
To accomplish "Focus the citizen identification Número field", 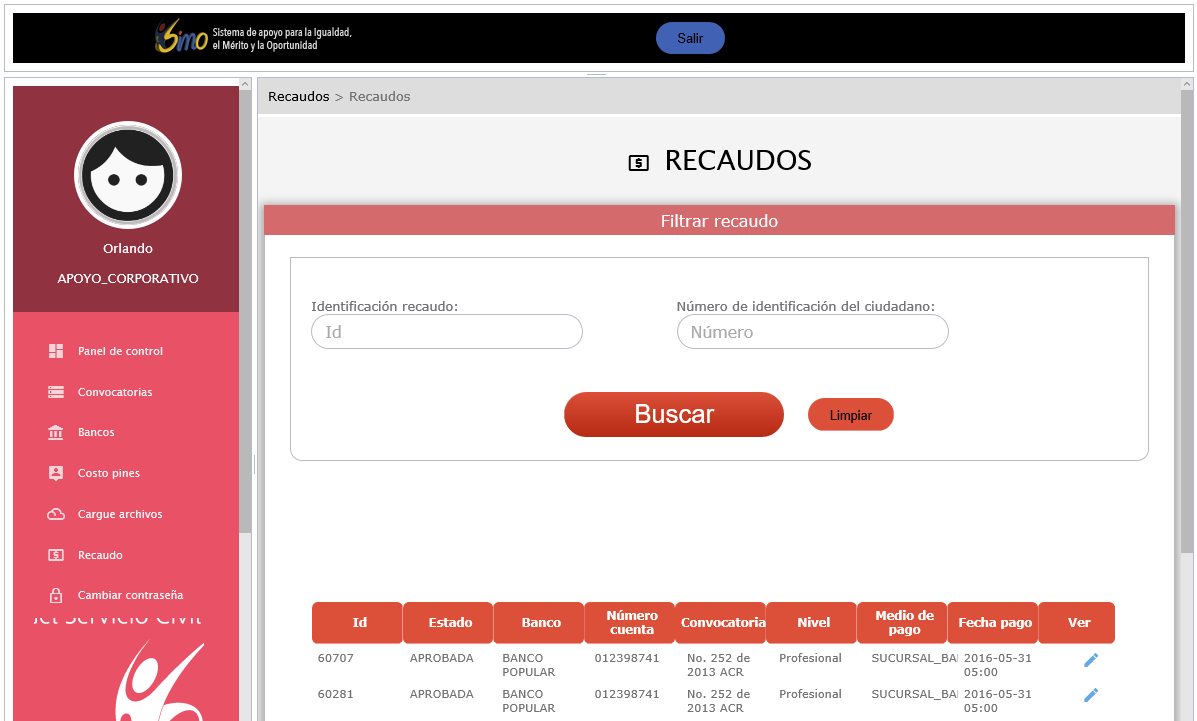I will pyautogui.click(x=812, y=332).
